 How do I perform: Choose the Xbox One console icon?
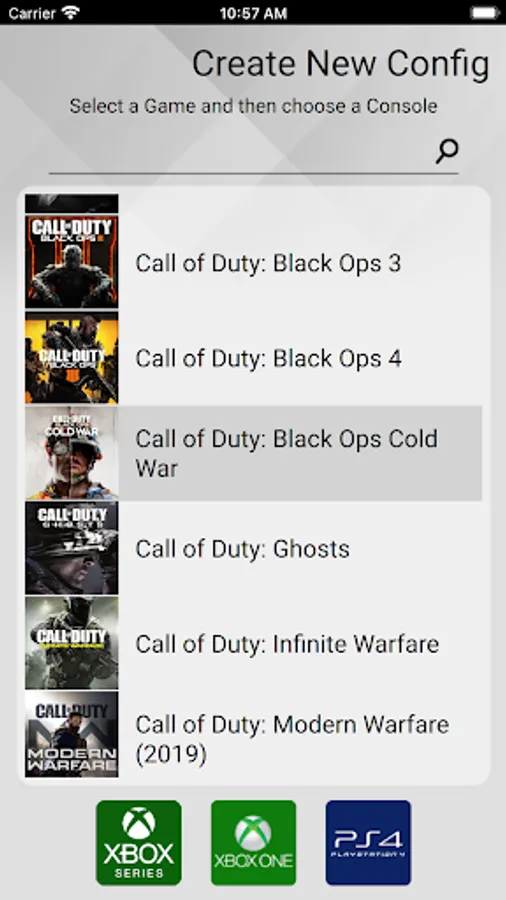254,843
